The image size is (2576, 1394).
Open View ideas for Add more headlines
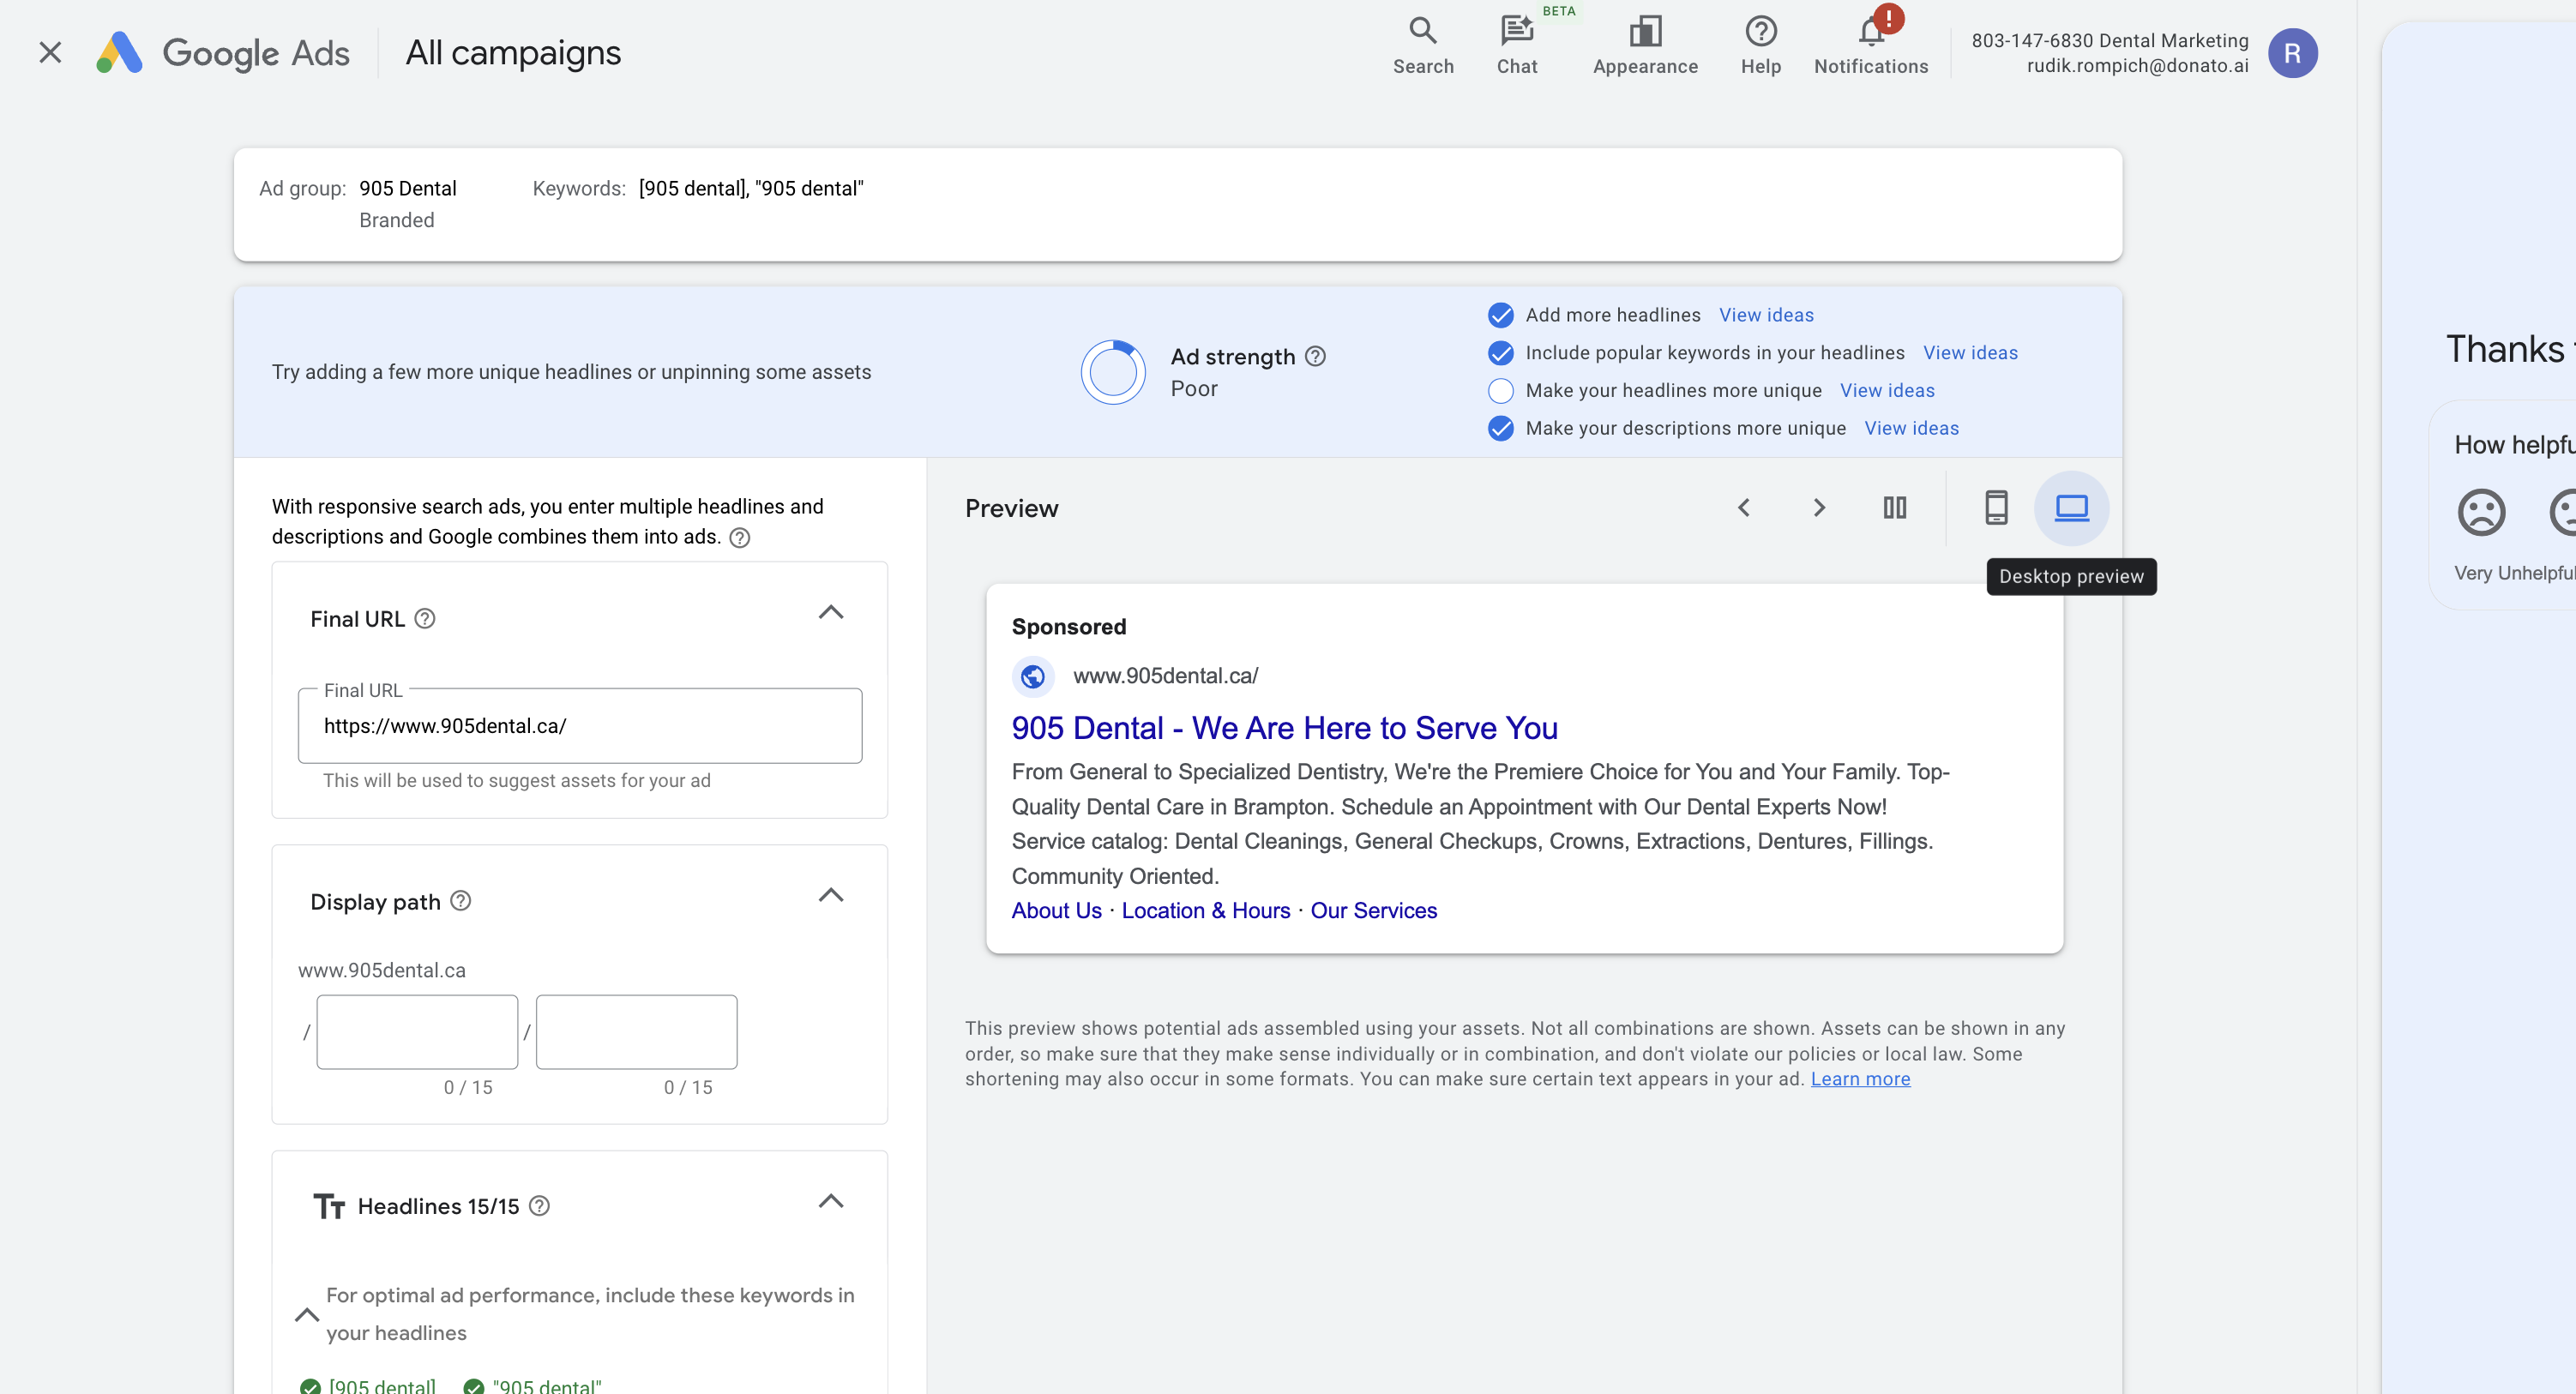click(1765, 315)
